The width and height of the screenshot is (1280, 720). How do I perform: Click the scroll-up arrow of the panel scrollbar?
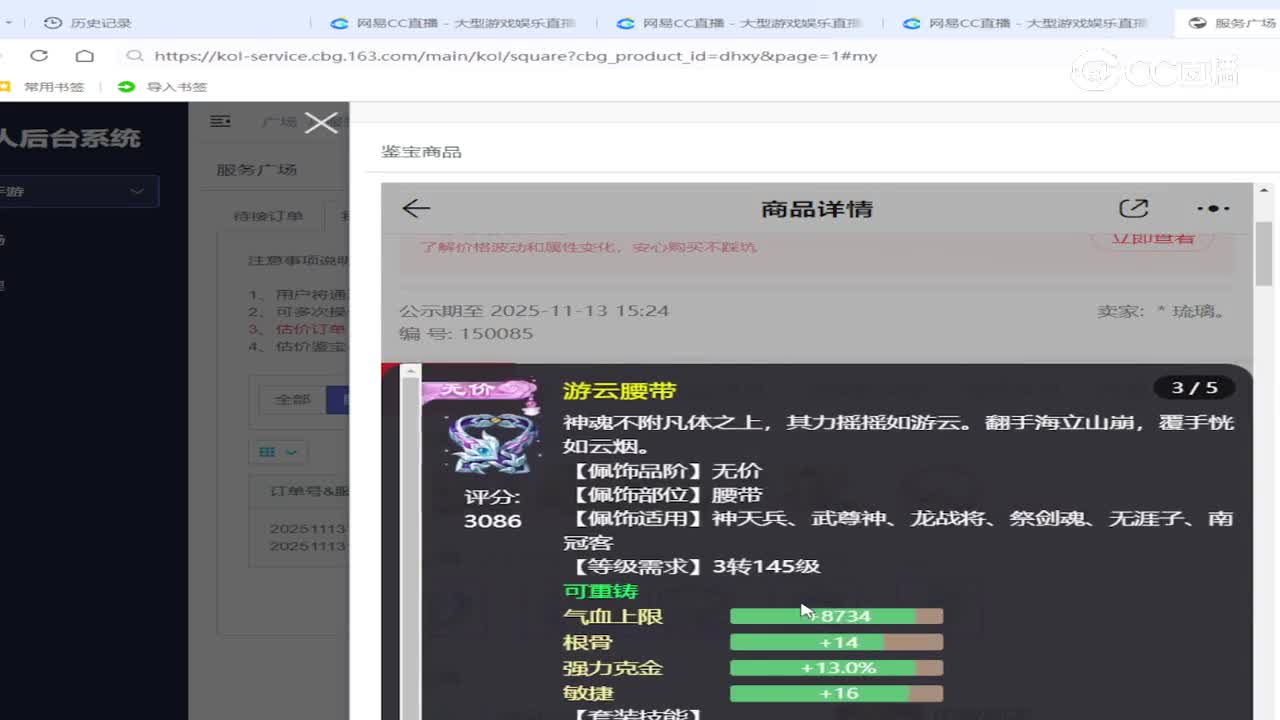click(1263, 190)
